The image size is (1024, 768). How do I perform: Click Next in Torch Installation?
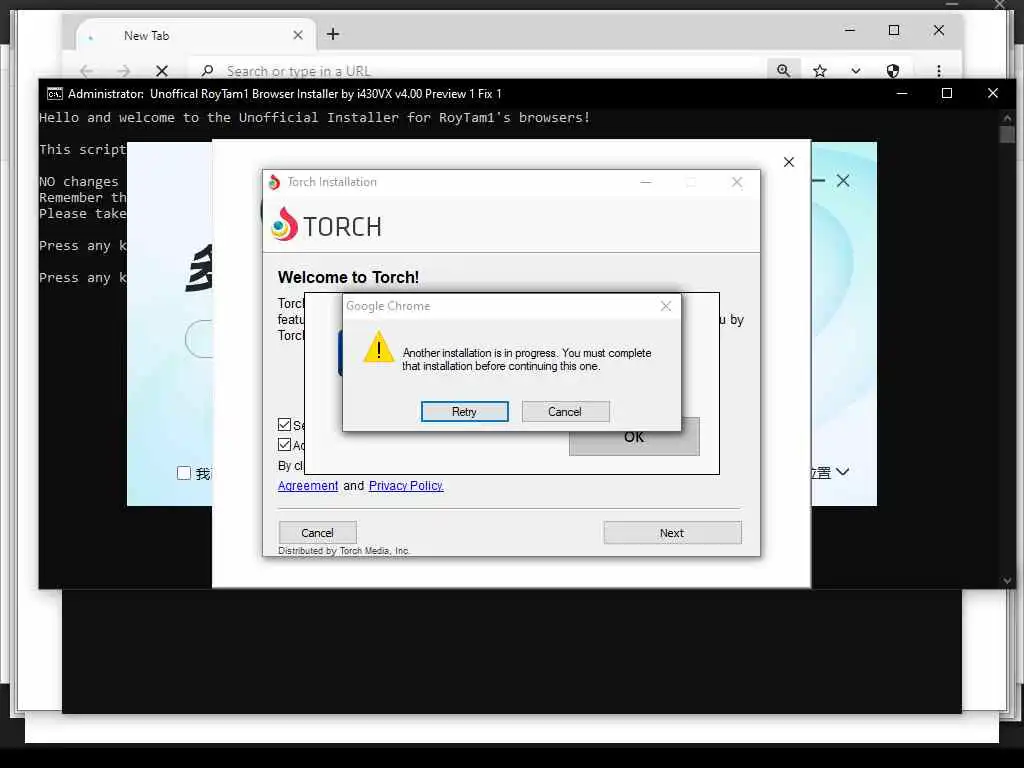click(x=672, y=533)
